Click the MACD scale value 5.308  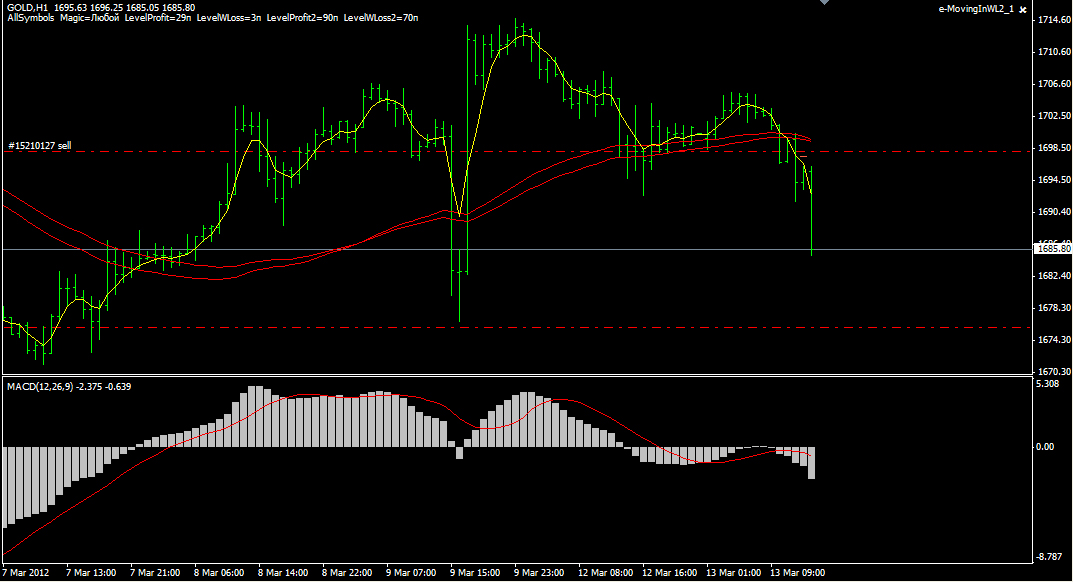click(x=1047, y=384)
